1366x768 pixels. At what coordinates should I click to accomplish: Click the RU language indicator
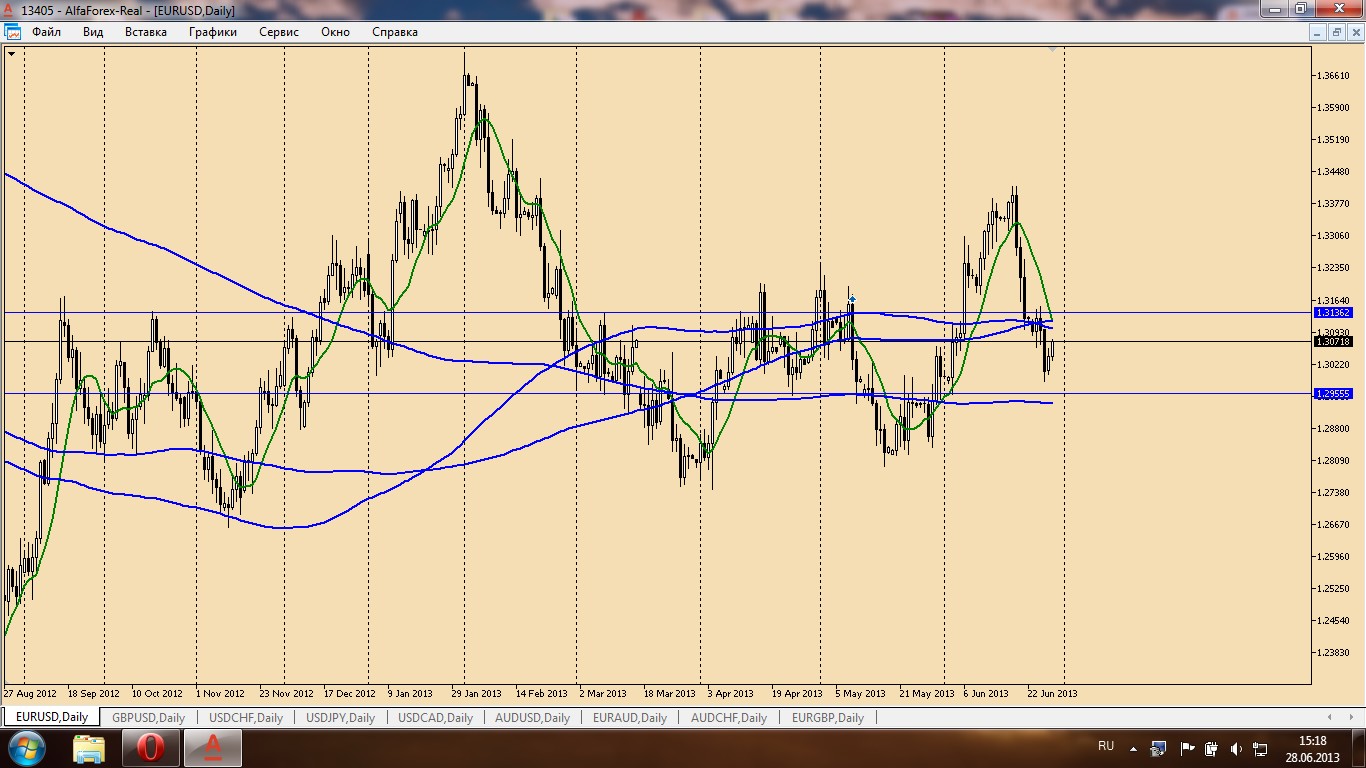[x=1106, y=746]
